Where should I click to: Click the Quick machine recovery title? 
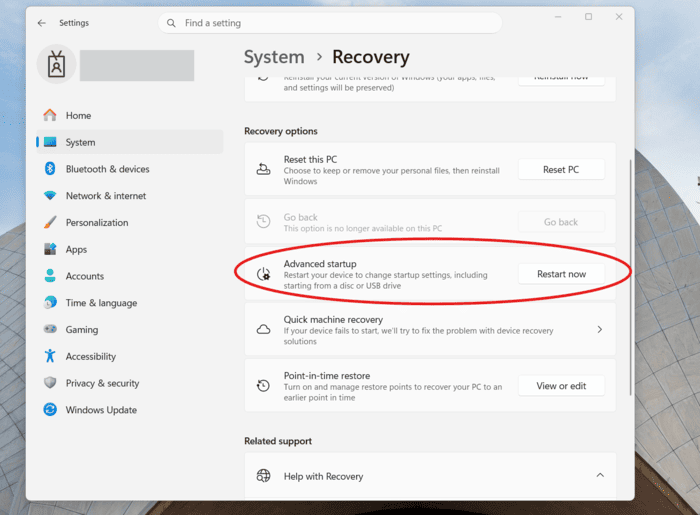tap(333, 320)
